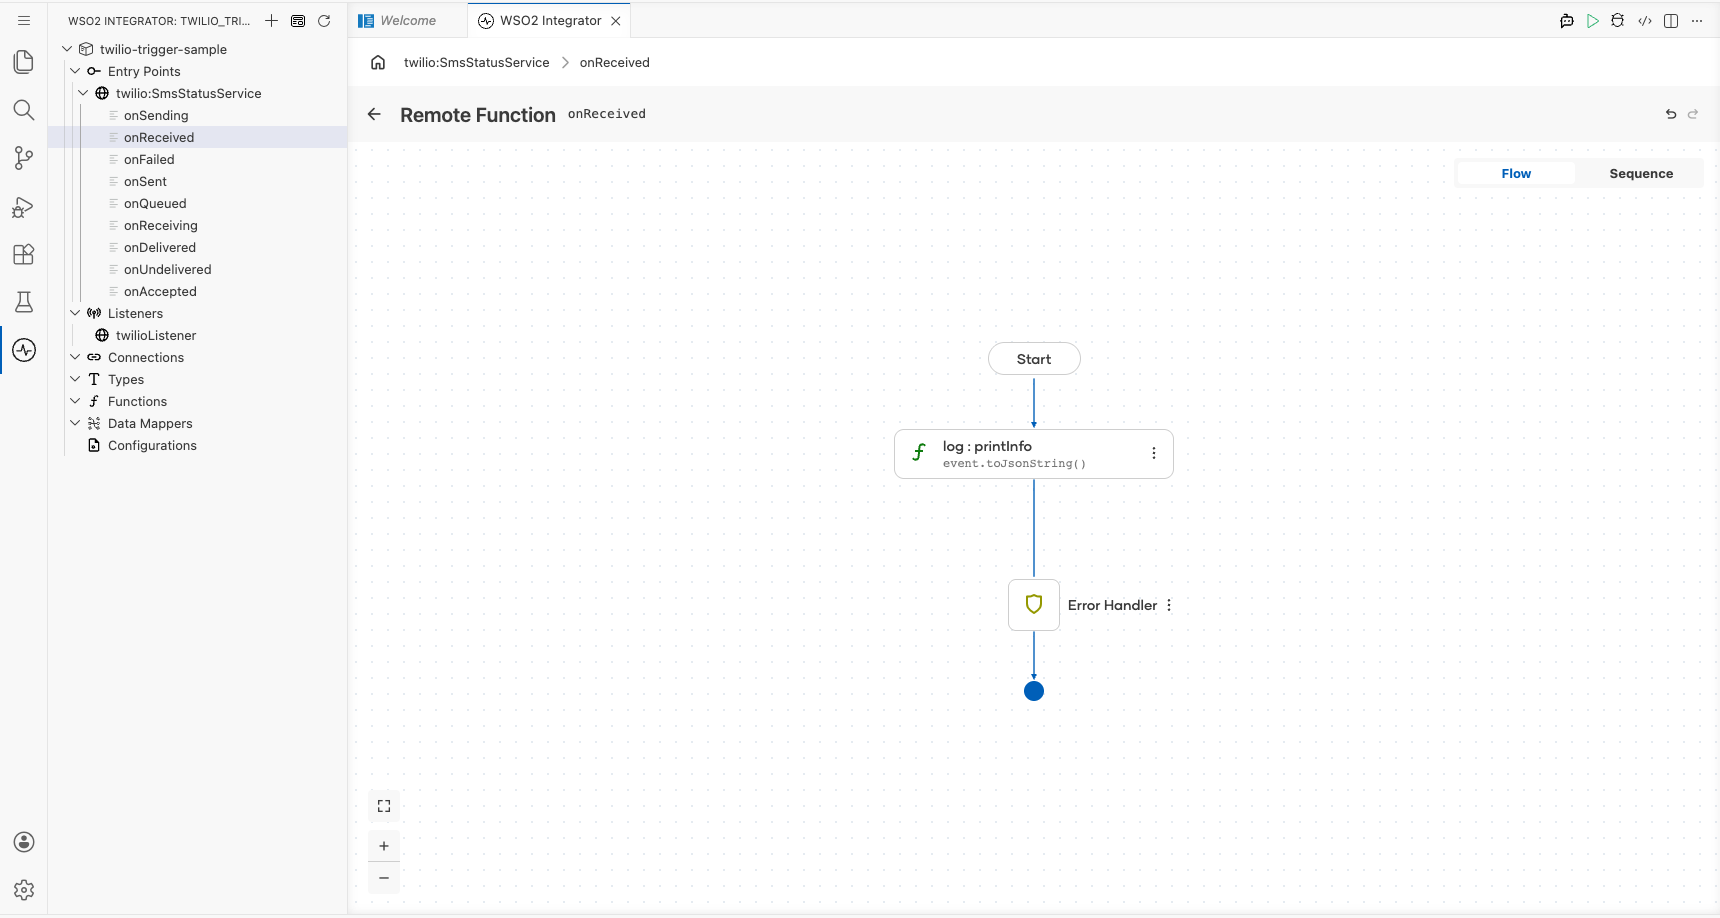
Task: Open the Run and Debug view
Action: click(24, 207)
